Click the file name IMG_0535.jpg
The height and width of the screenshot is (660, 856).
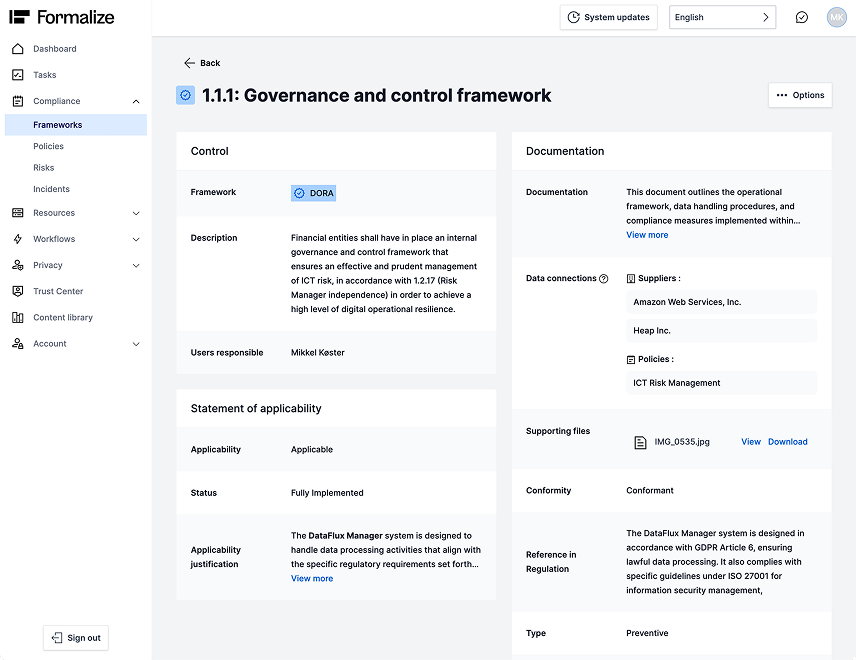(x=682, y=442)
